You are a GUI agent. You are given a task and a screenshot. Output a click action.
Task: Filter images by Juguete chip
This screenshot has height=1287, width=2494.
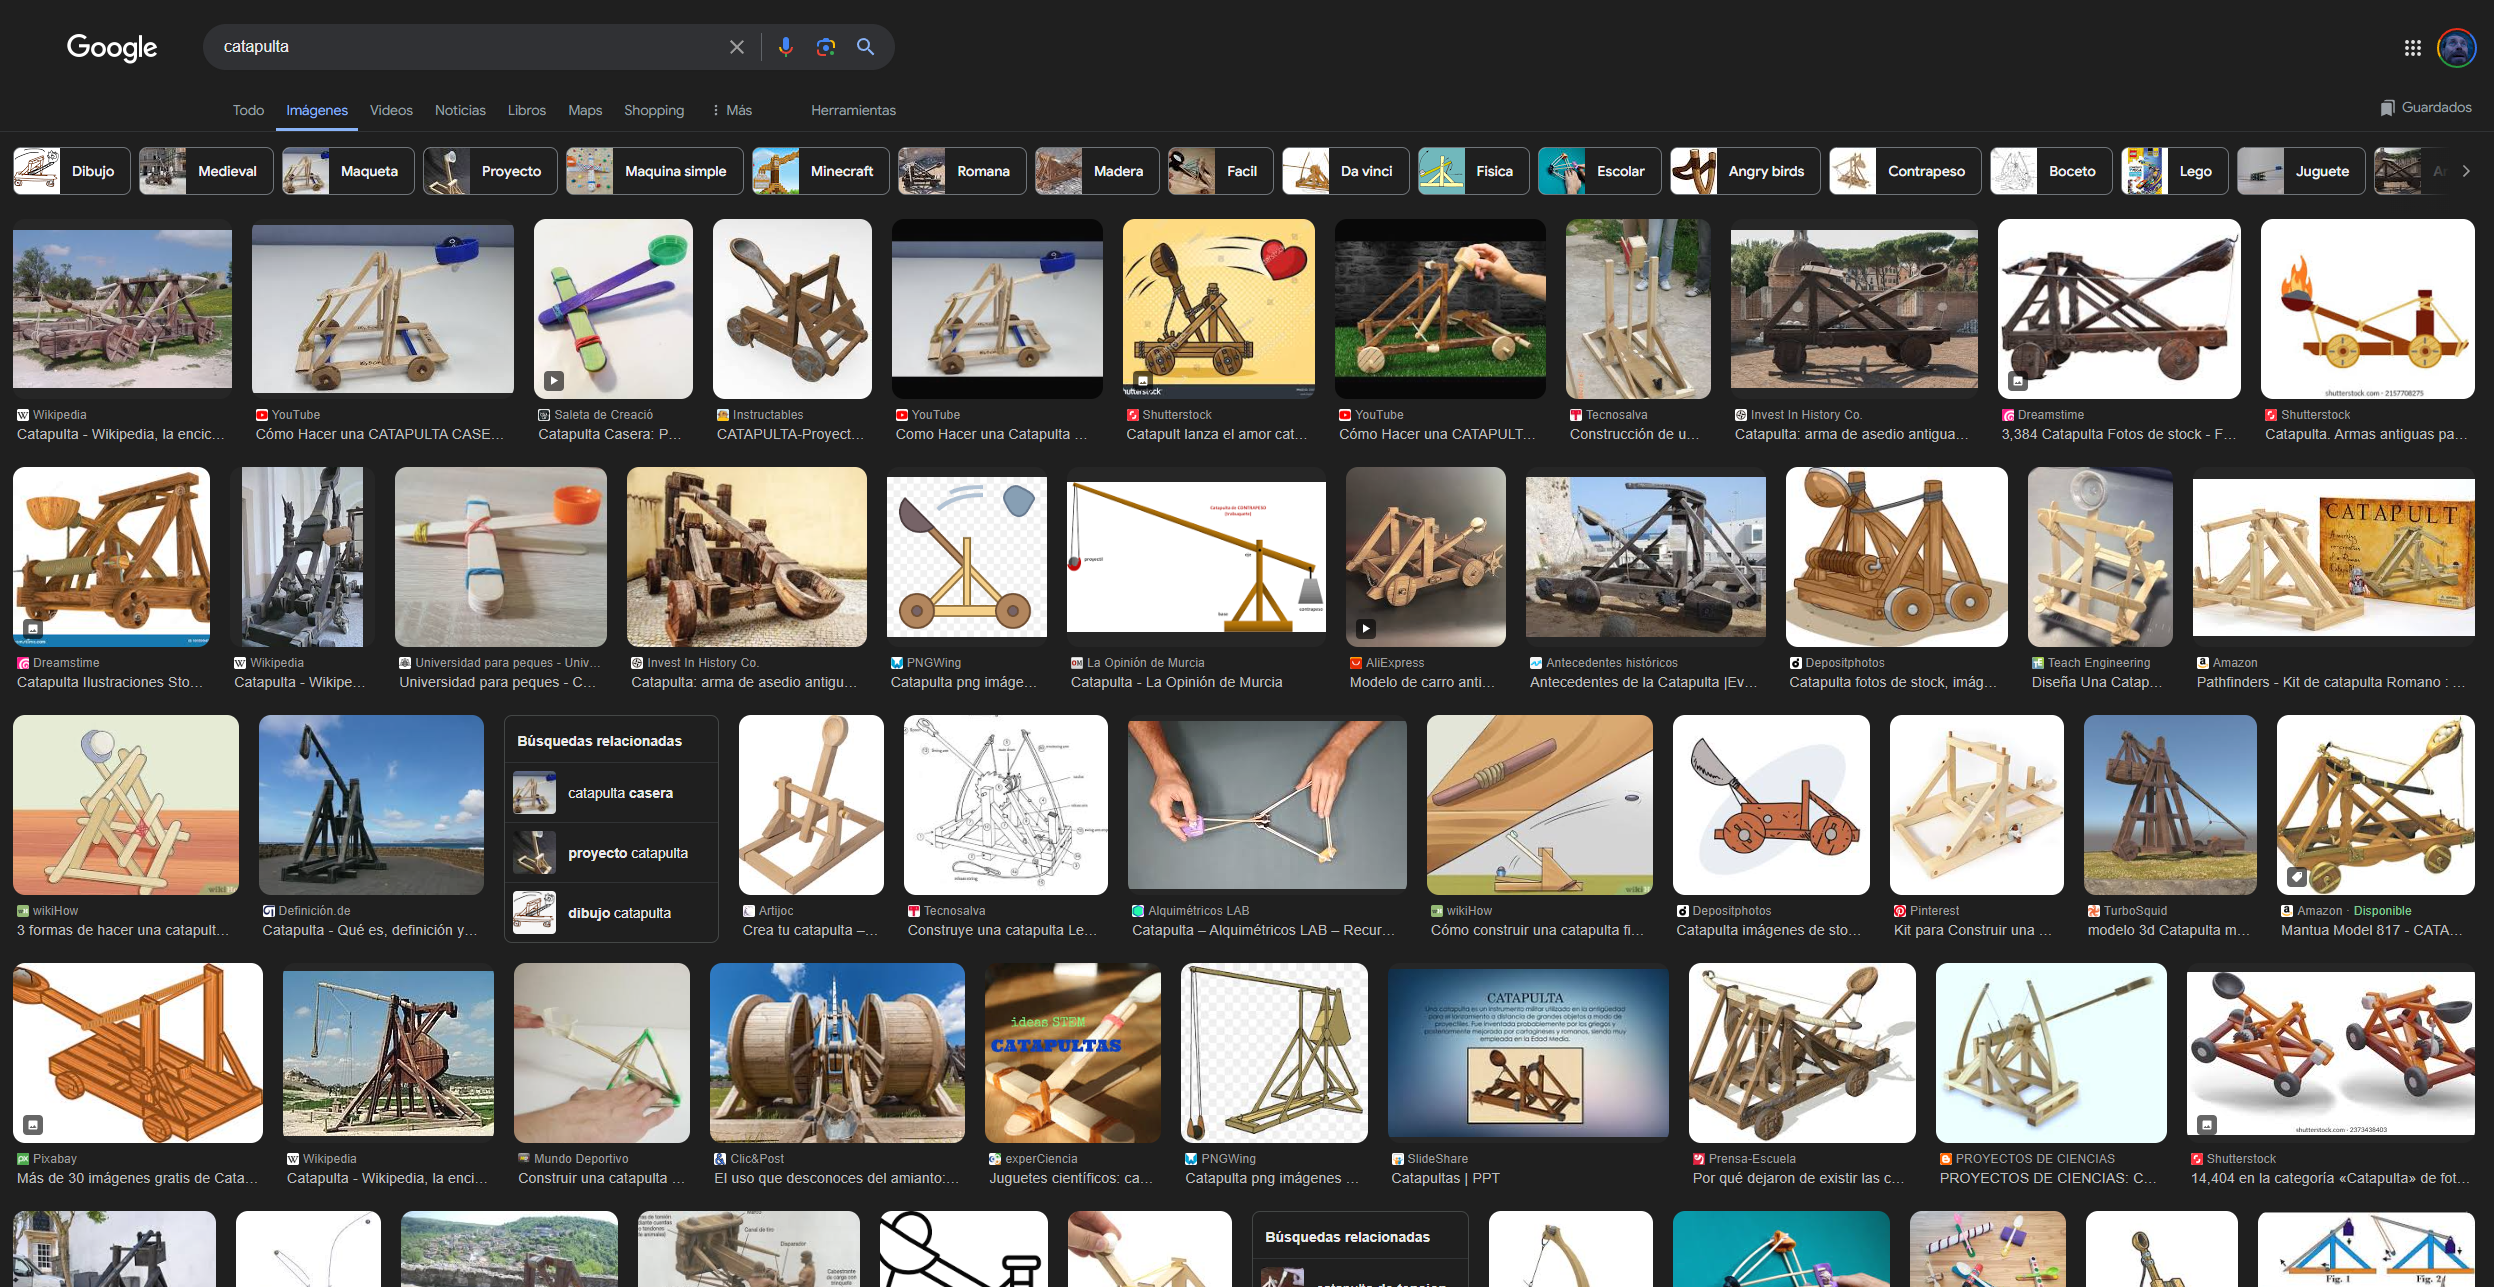[2301, 171]
